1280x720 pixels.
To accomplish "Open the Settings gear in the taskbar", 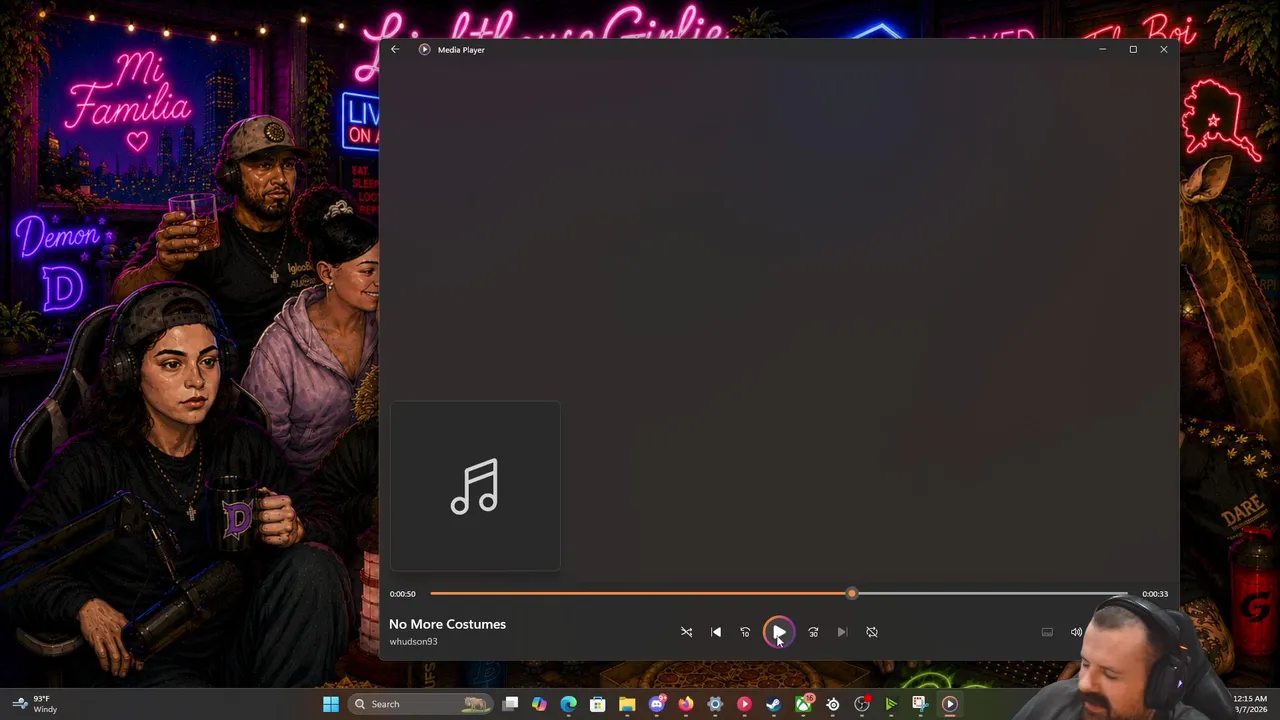I will pos(715,704).
